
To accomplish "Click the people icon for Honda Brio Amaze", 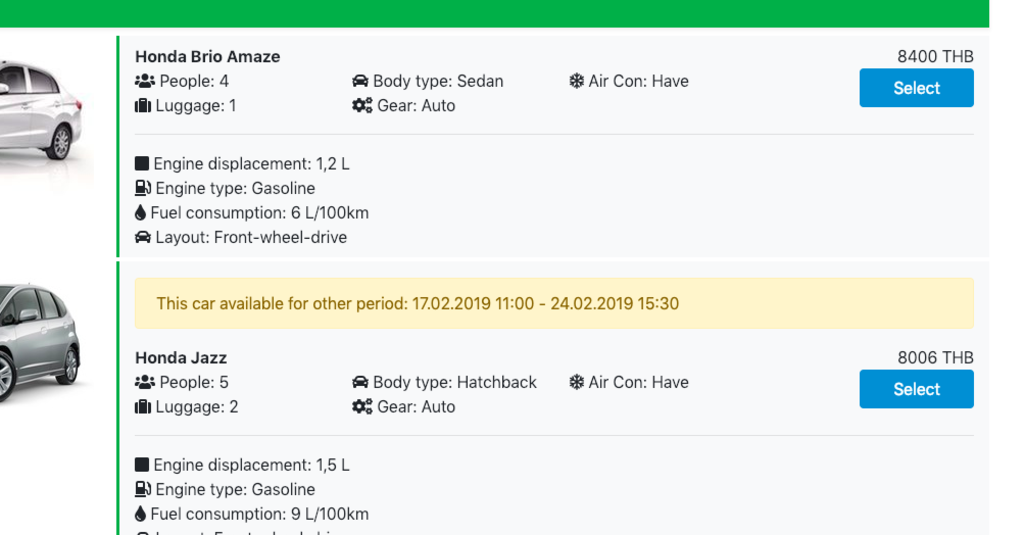I will (x=144, y=81).
